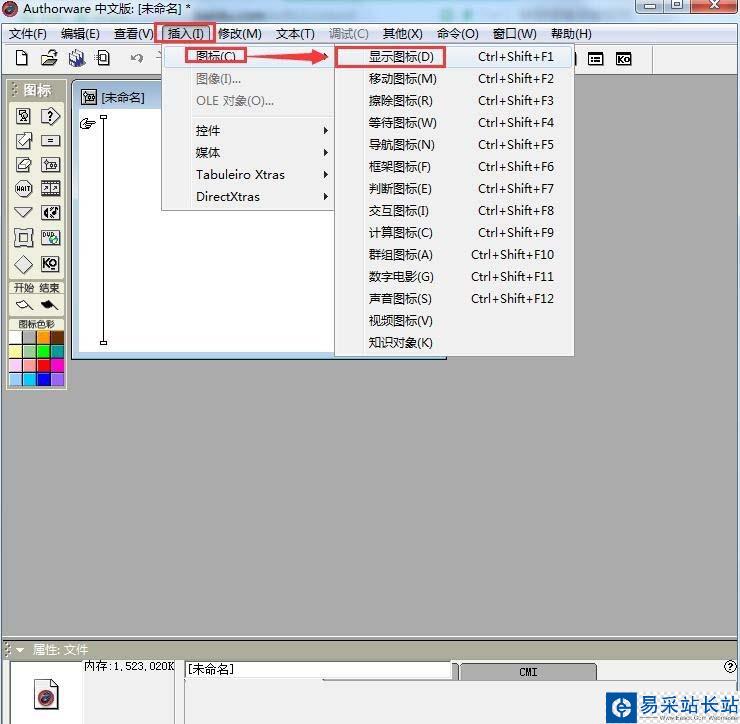Image resolution: width=740 pixels, height=724 pixels.
Task: Pick the bright green icon color swatch
Action: point(43,351)
